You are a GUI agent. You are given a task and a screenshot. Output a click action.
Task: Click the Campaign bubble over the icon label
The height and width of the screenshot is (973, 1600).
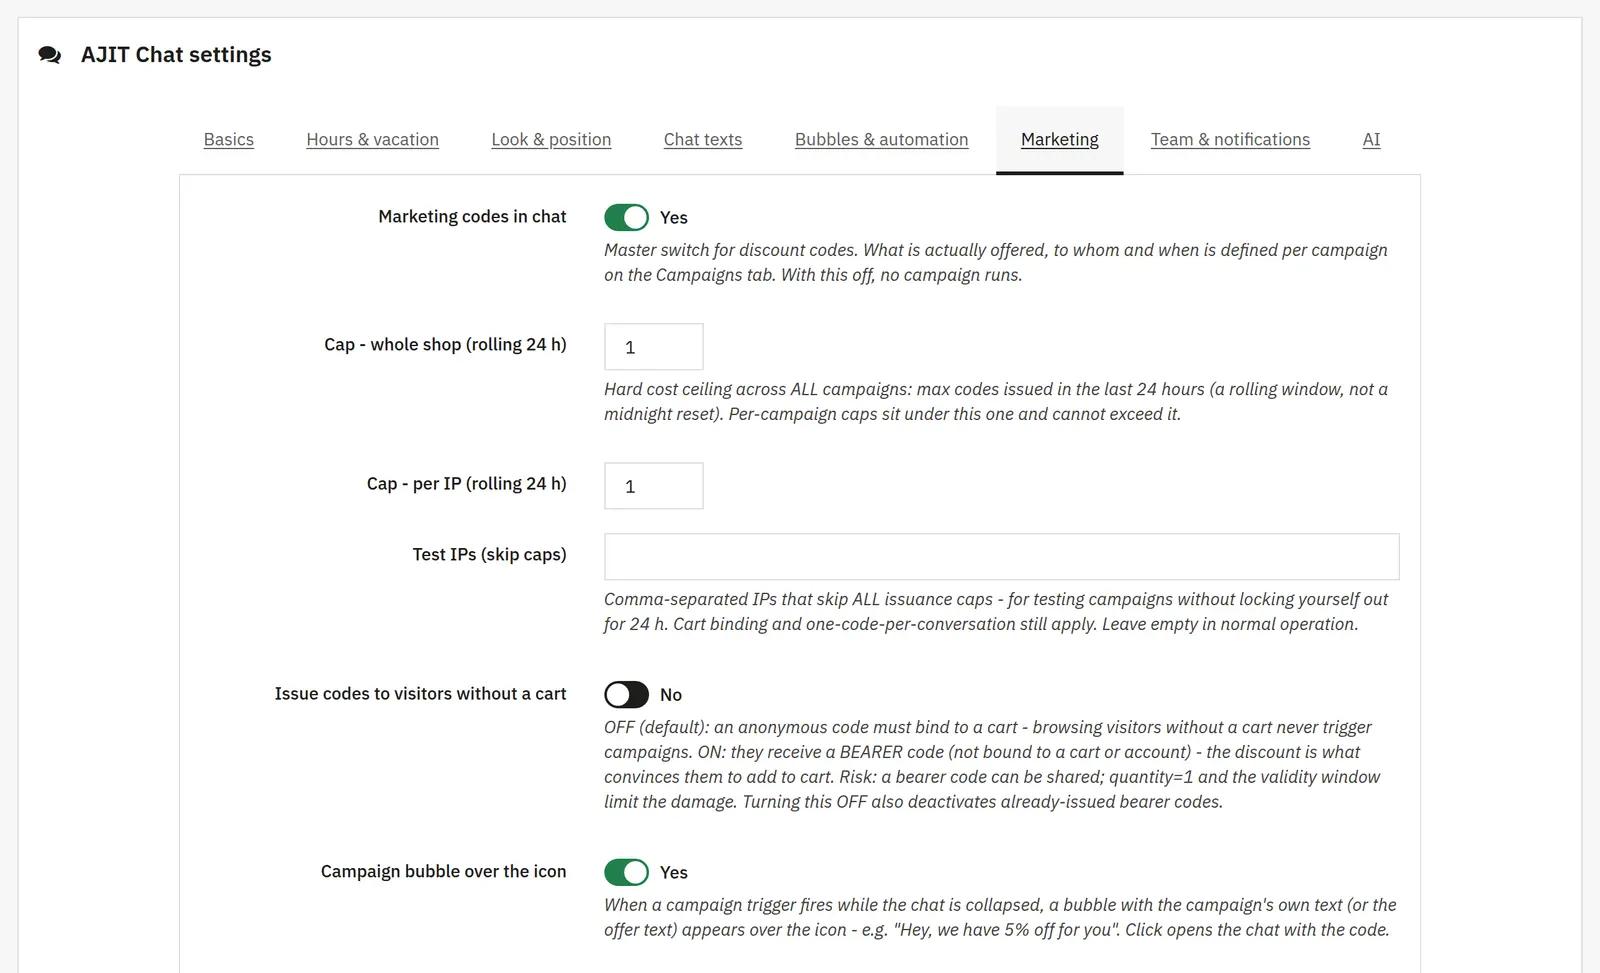(444, 872)
